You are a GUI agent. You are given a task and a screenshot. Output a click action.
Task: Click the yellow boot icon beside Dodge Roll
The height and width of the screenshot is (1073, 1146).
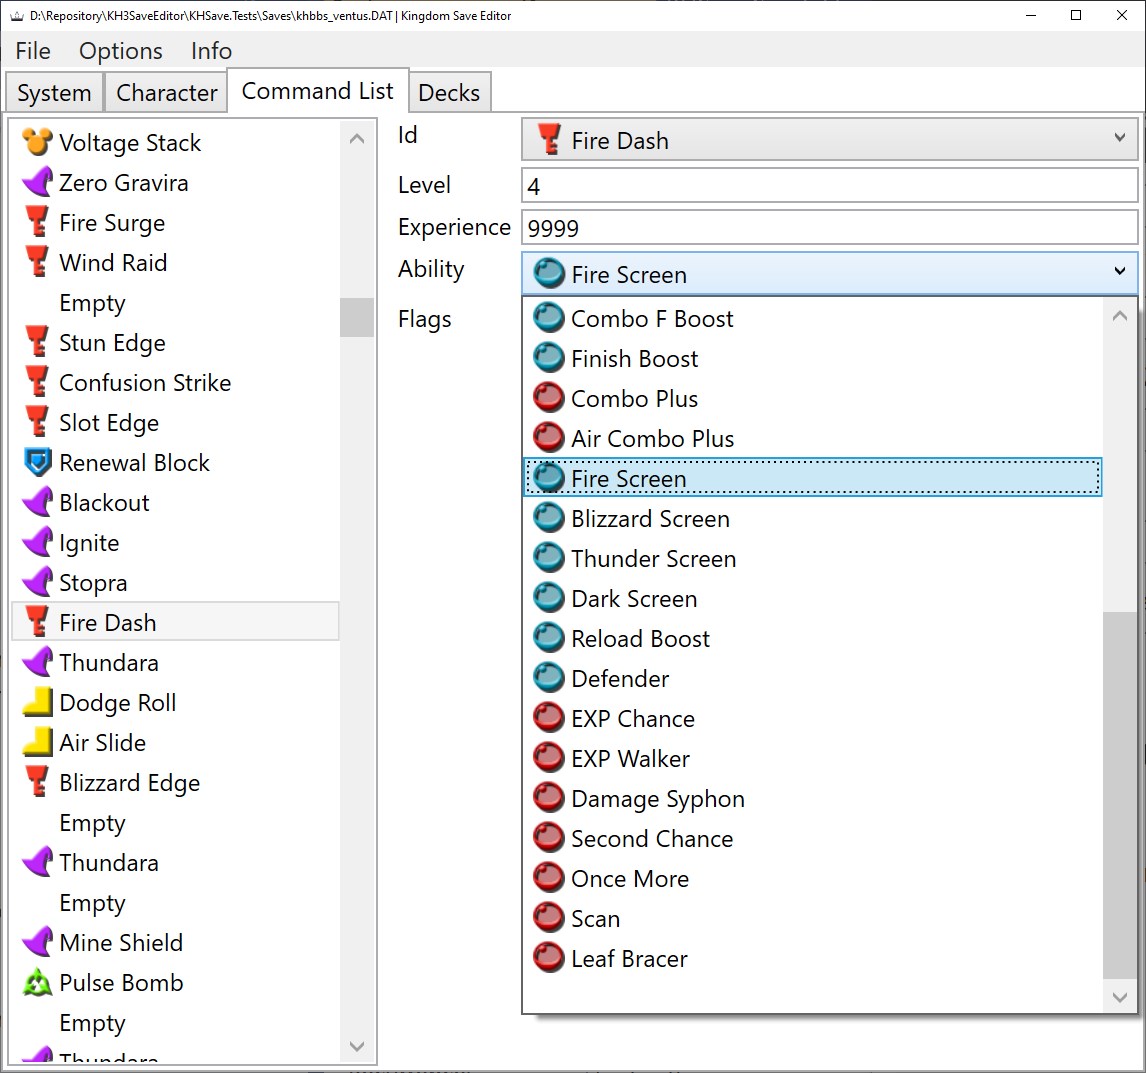[x=37, y=702]
